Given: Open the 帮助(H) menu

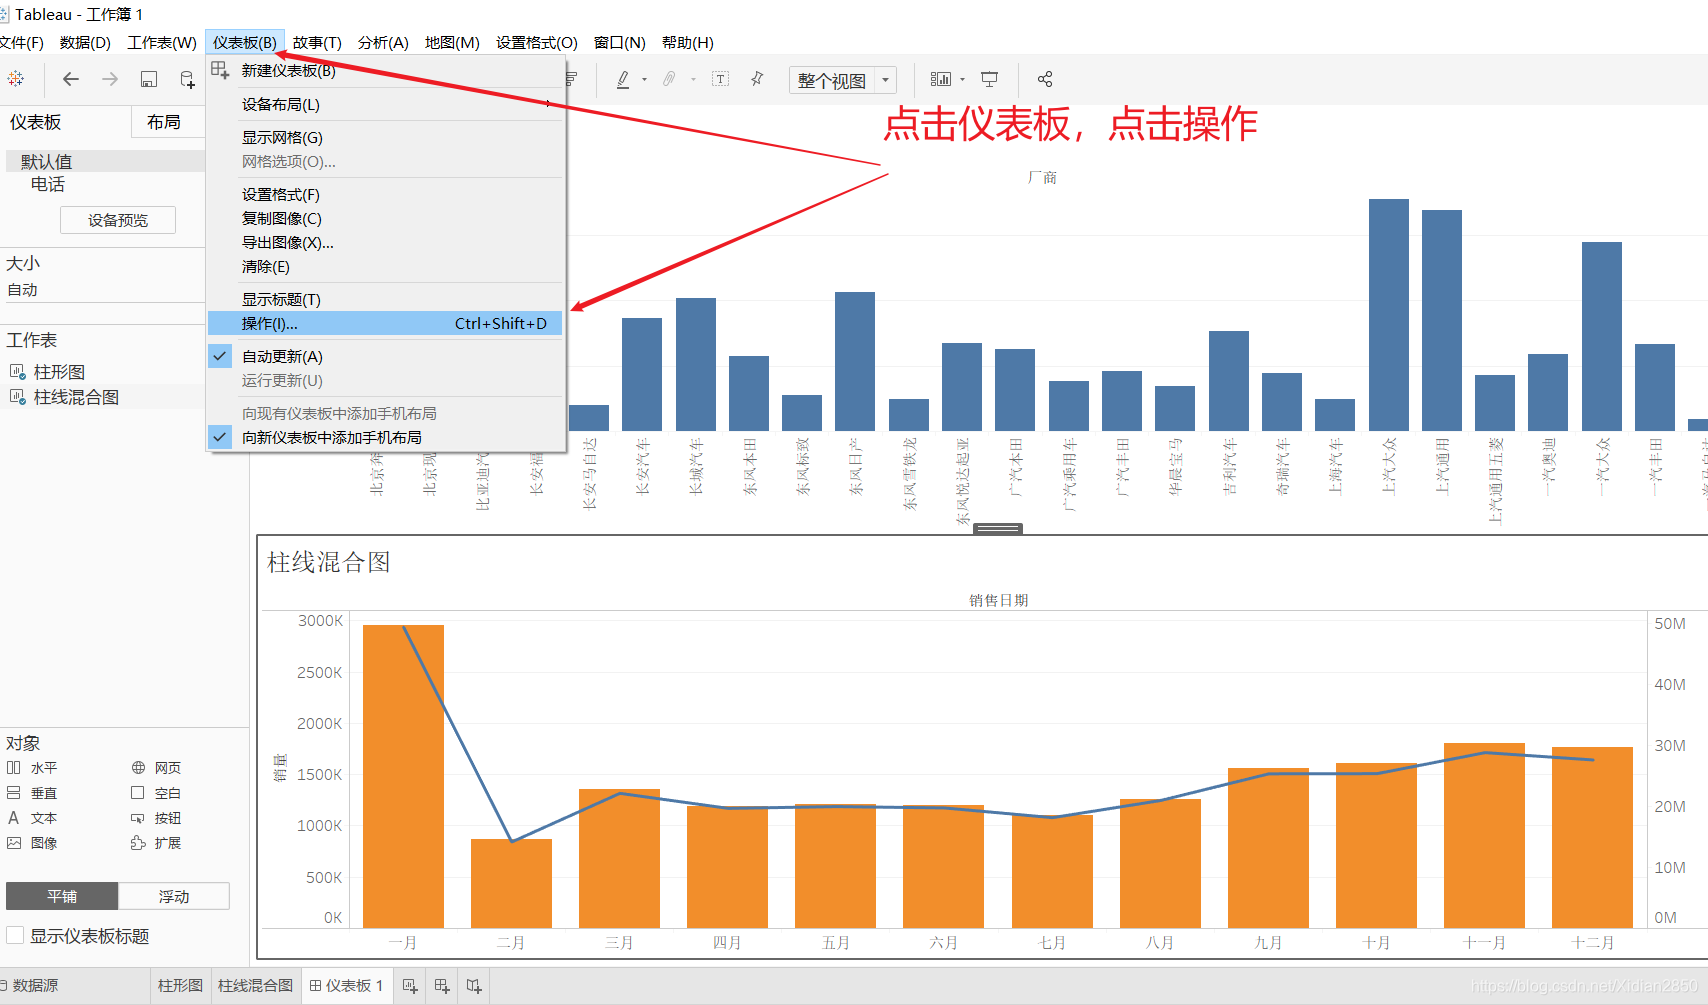Looking at the screenshot, I should click(687, 42).
